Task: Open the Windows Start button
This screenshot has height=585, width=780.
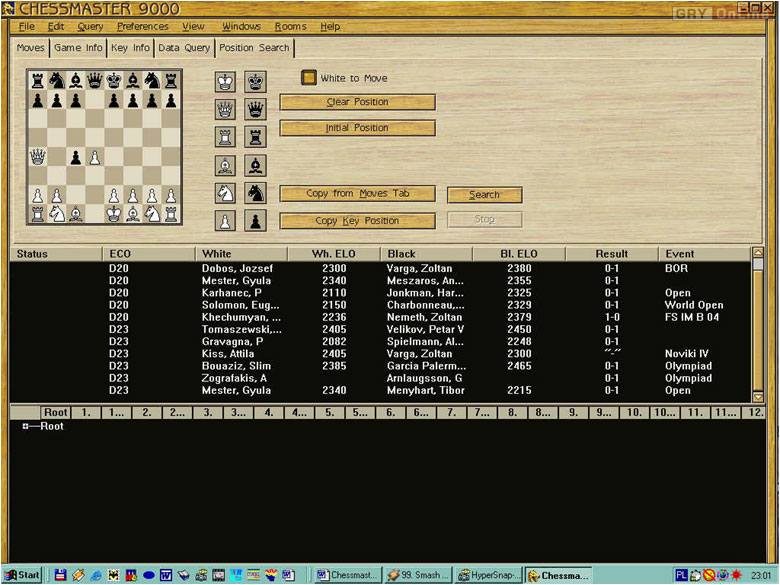Action: tap(23, 576)
